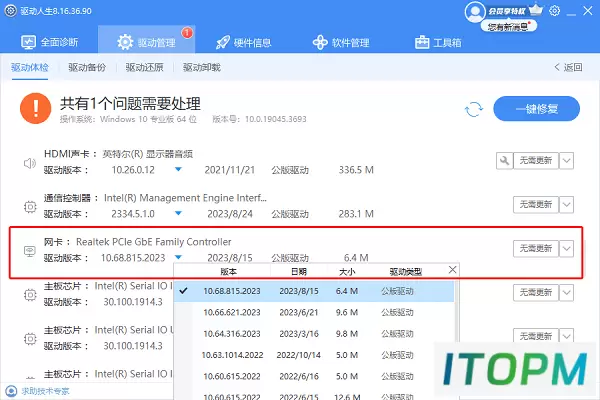Switch to 驱动备份 sub-tab
Image resolution: width=600 pixels, height=400 pixels.
tap(87, 67)
